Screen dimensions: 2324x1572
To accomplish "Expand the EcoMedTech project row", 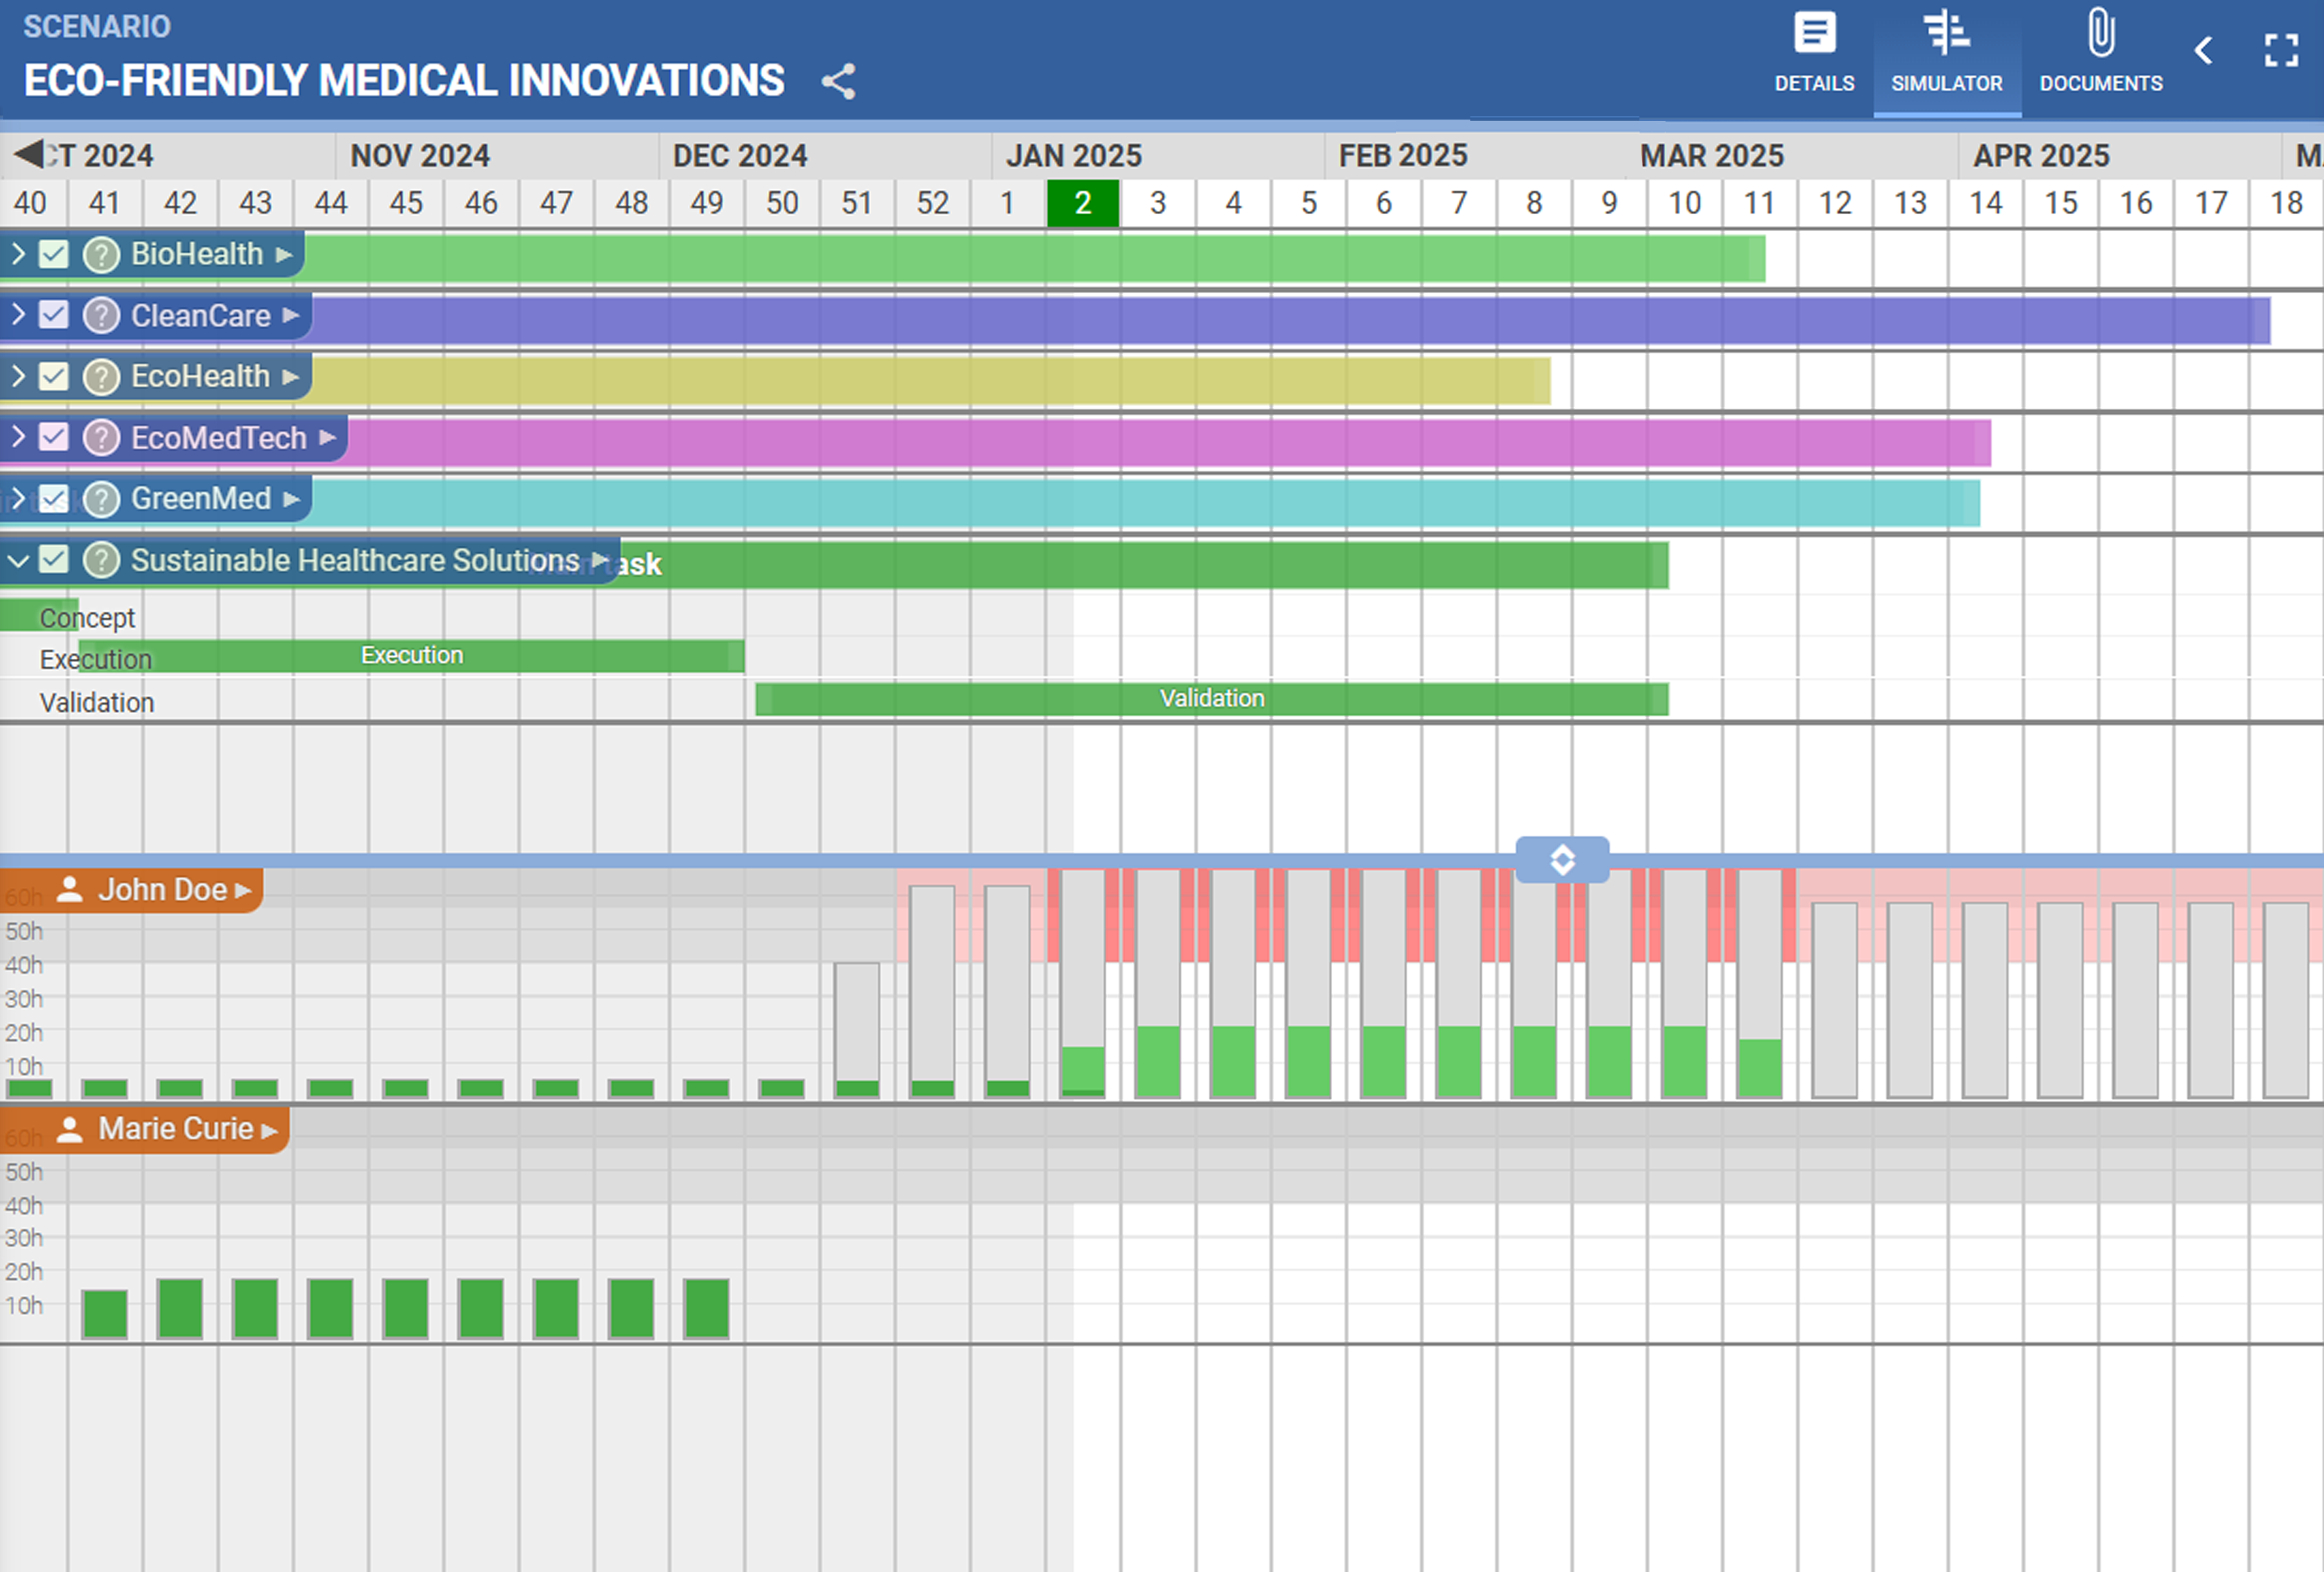I will [18, 437].
